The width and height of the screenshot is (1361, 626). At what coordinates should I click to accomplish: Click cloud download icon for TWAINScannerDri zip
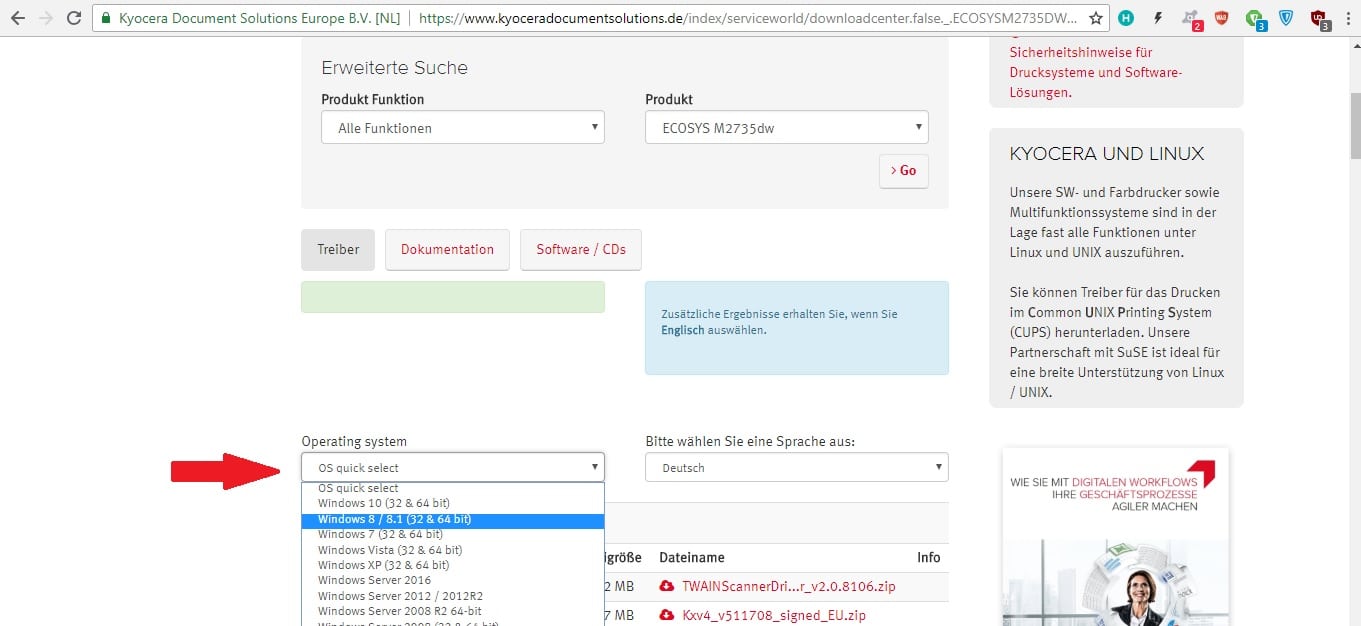[667, 586]
